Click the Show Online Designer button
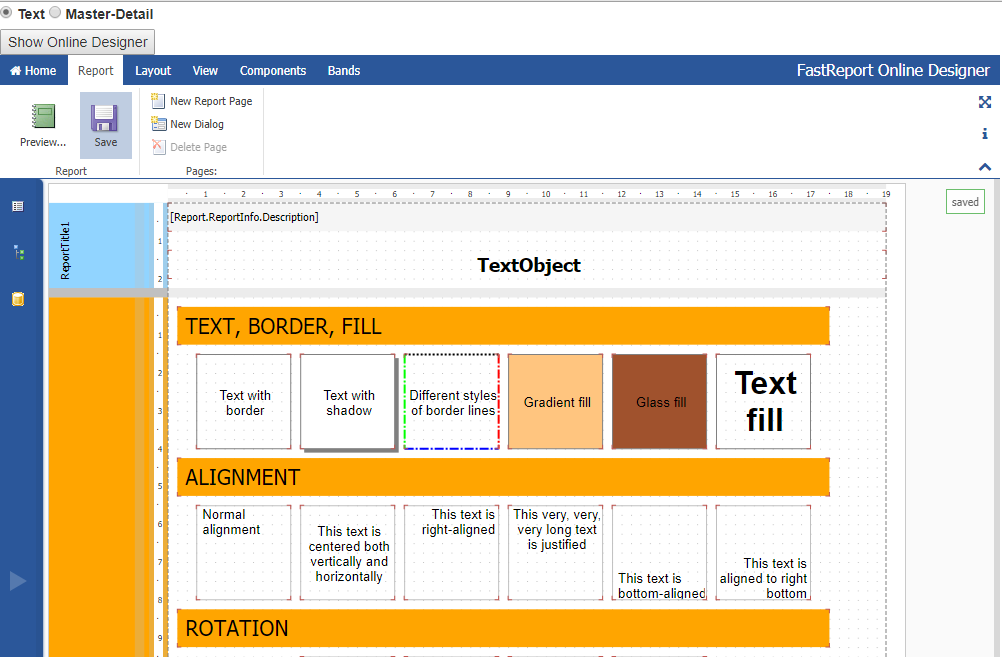The image size is (1002, 657). pos(77,42)
